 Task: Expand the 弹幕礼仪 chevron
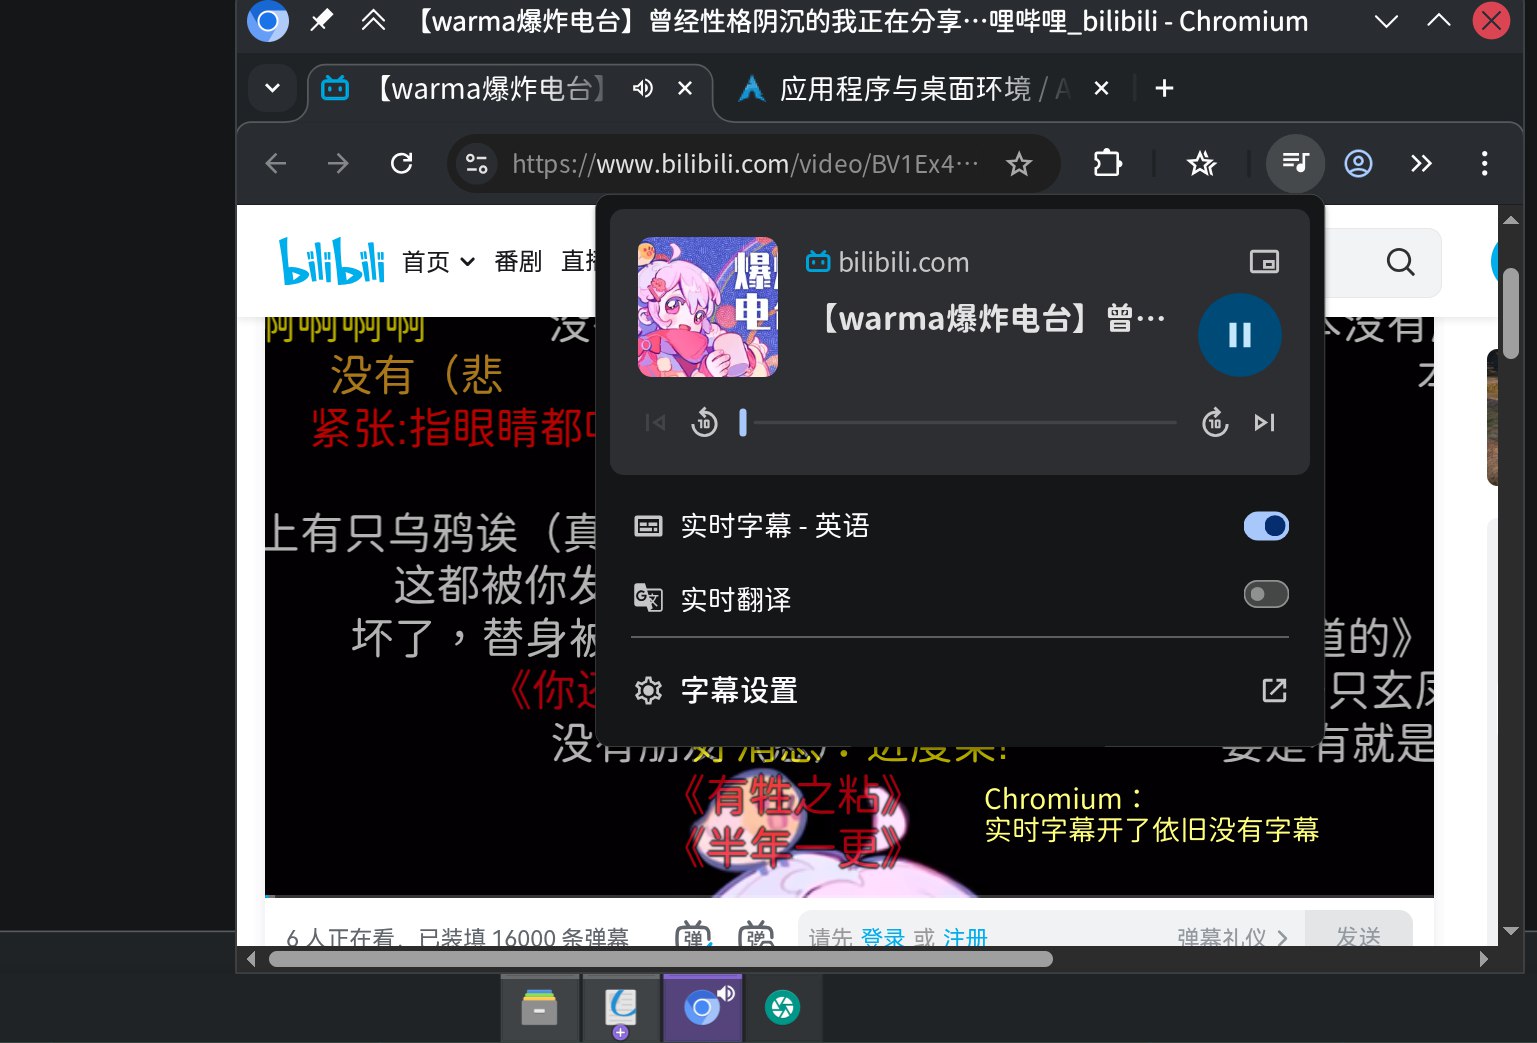pos(1283,938)
